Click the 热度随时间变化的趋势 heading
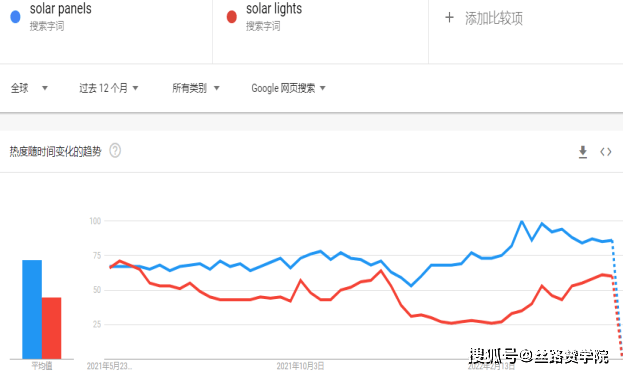This screenshot has width=623, height=373. point(55,151)
